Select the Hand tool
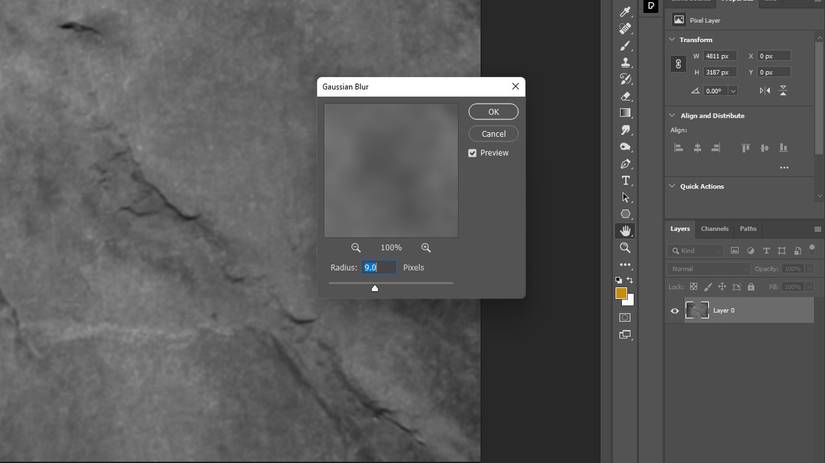This screenshot has height=463, width=825. pos(625,231)
